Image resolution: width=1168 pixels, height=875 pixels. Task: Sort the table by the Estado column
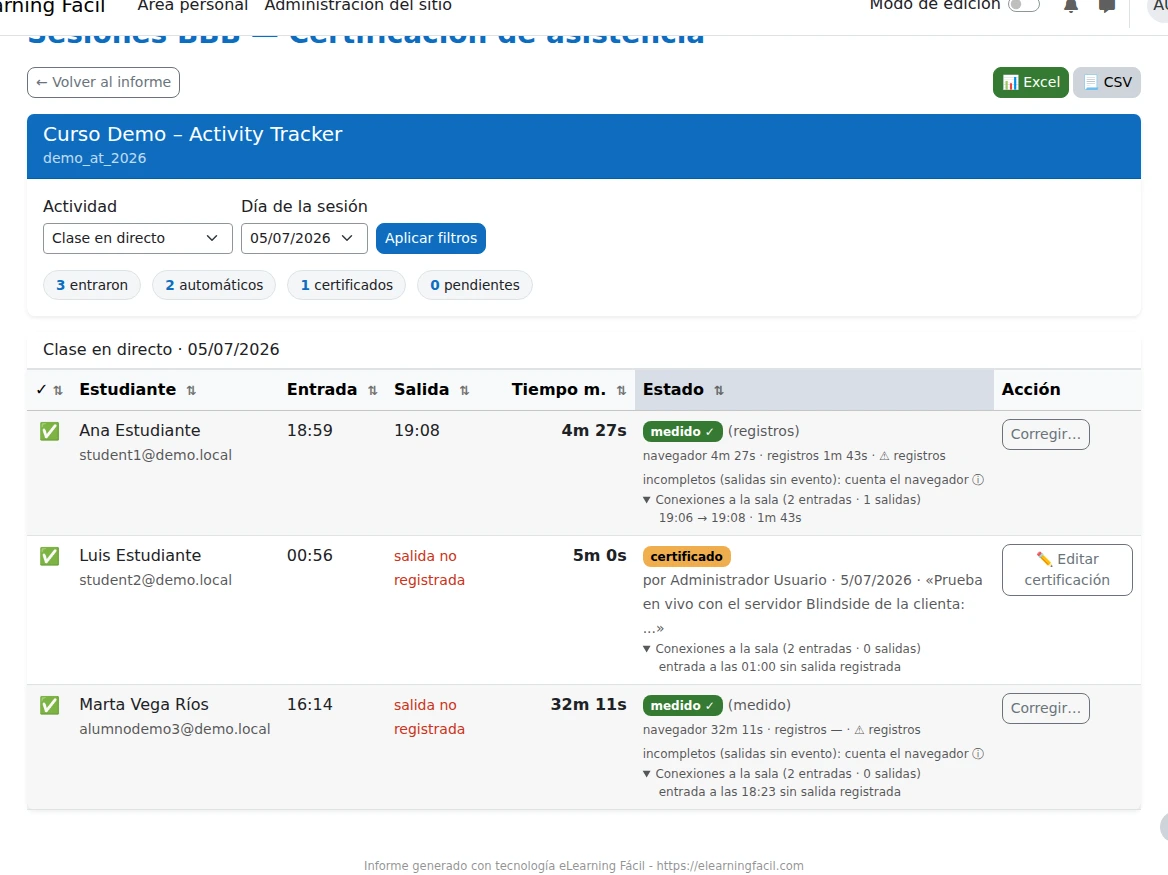(683, 389)
